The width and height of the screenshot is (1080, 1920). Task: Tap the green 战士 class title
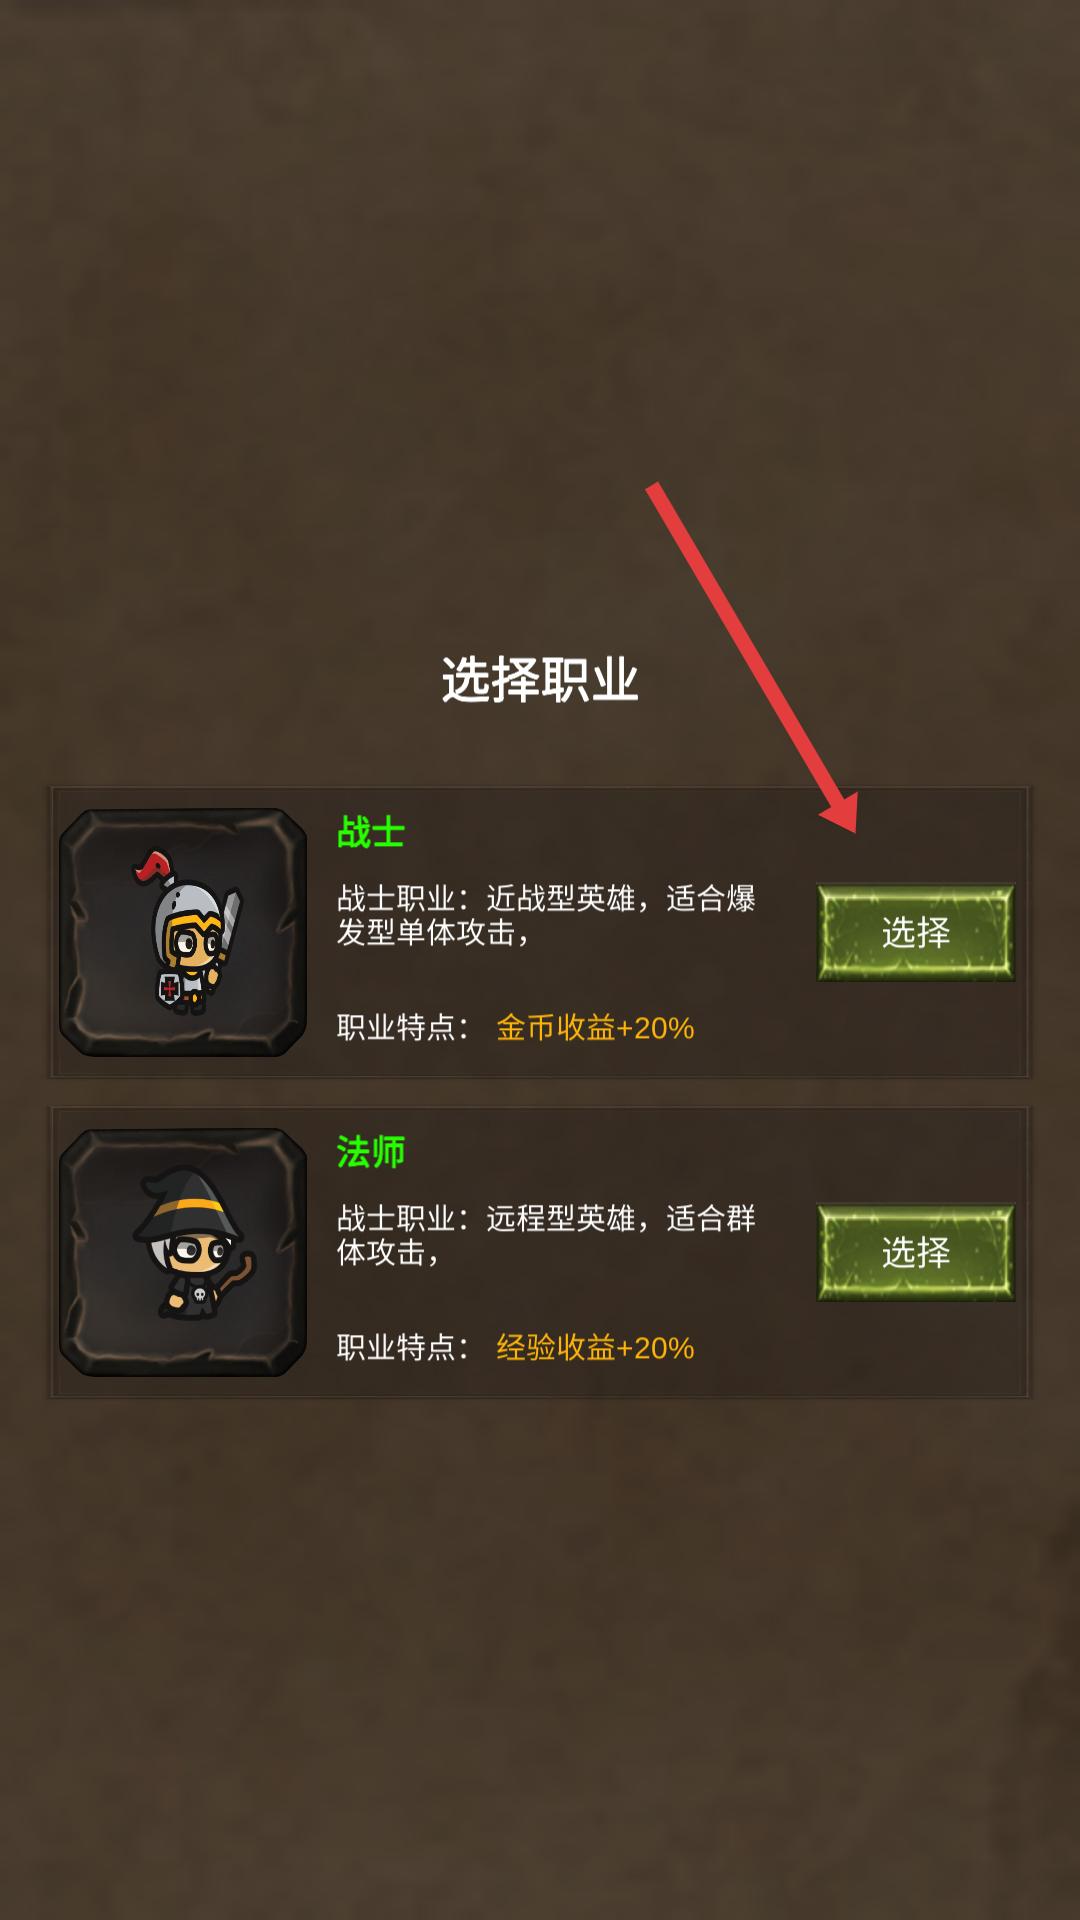[370, 832]
